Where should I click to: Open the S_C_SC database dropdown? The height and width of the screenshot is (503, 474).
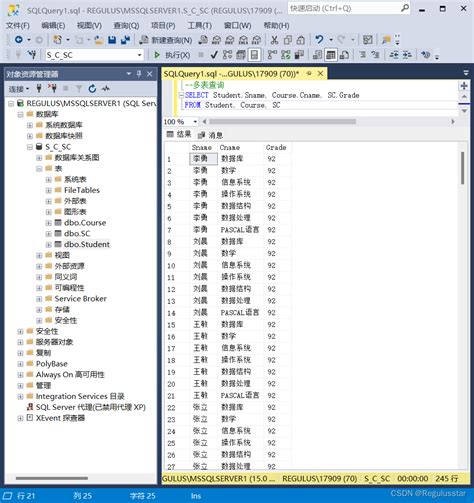140,55
